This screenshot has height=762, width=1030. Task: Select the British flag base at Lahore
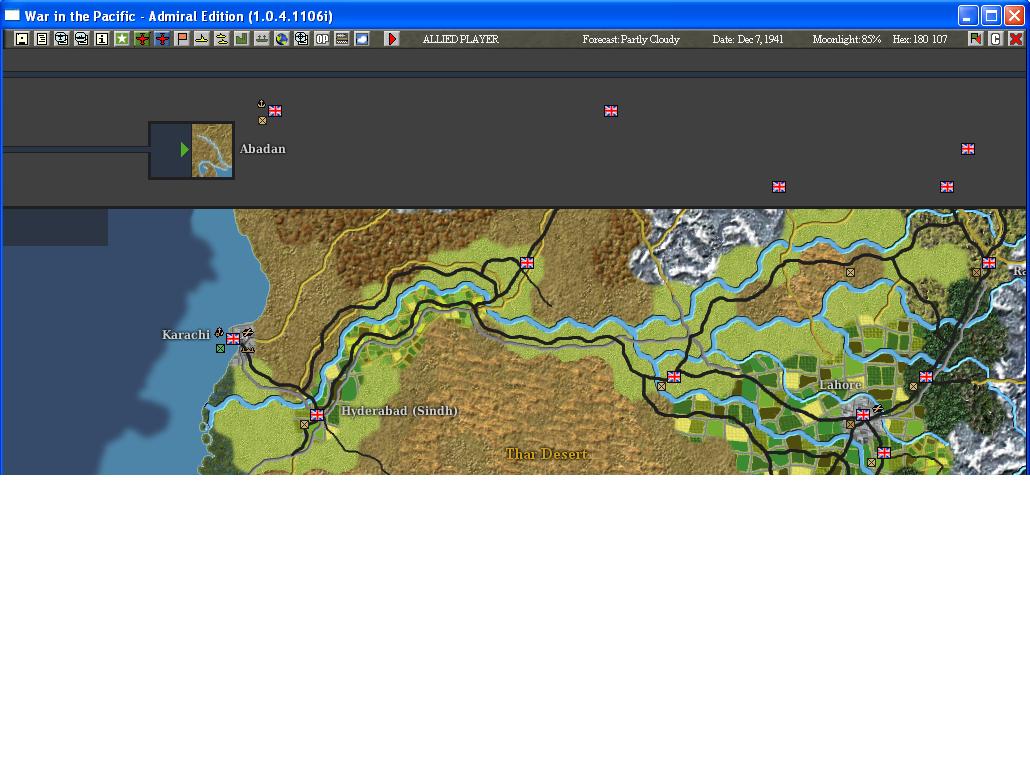pyautogui.click(x=863, y=415)
